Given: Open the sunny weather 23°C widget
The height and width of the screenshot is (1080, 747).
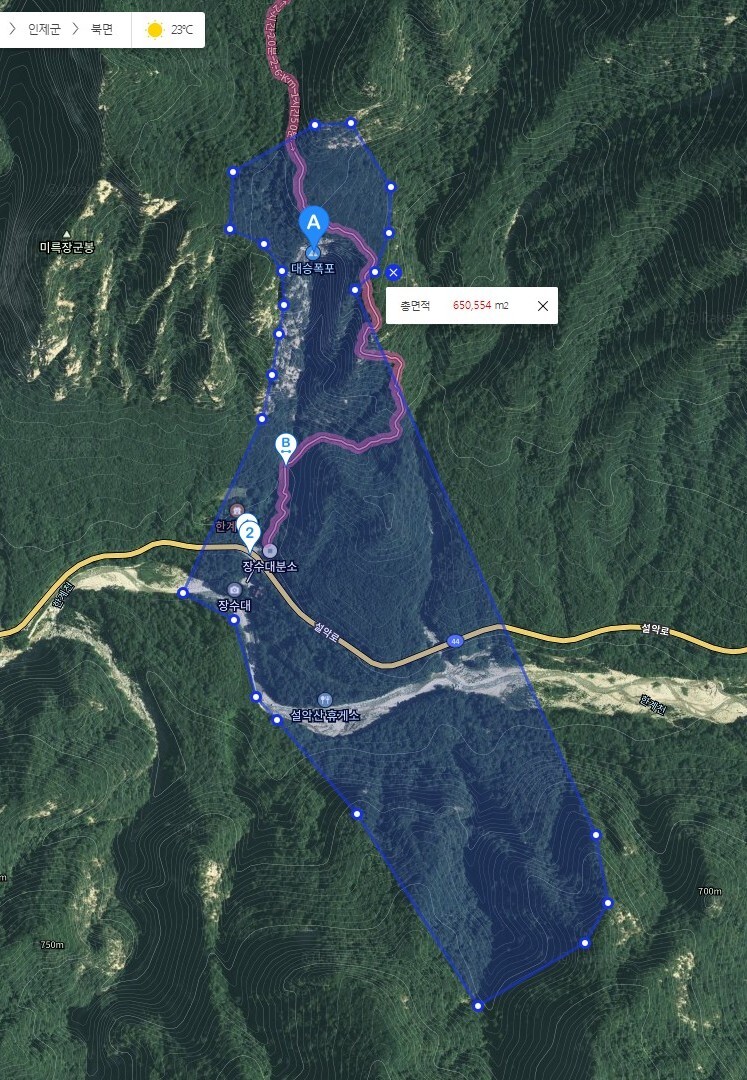Looking at the screenshot, I should [x=169, y=30].
